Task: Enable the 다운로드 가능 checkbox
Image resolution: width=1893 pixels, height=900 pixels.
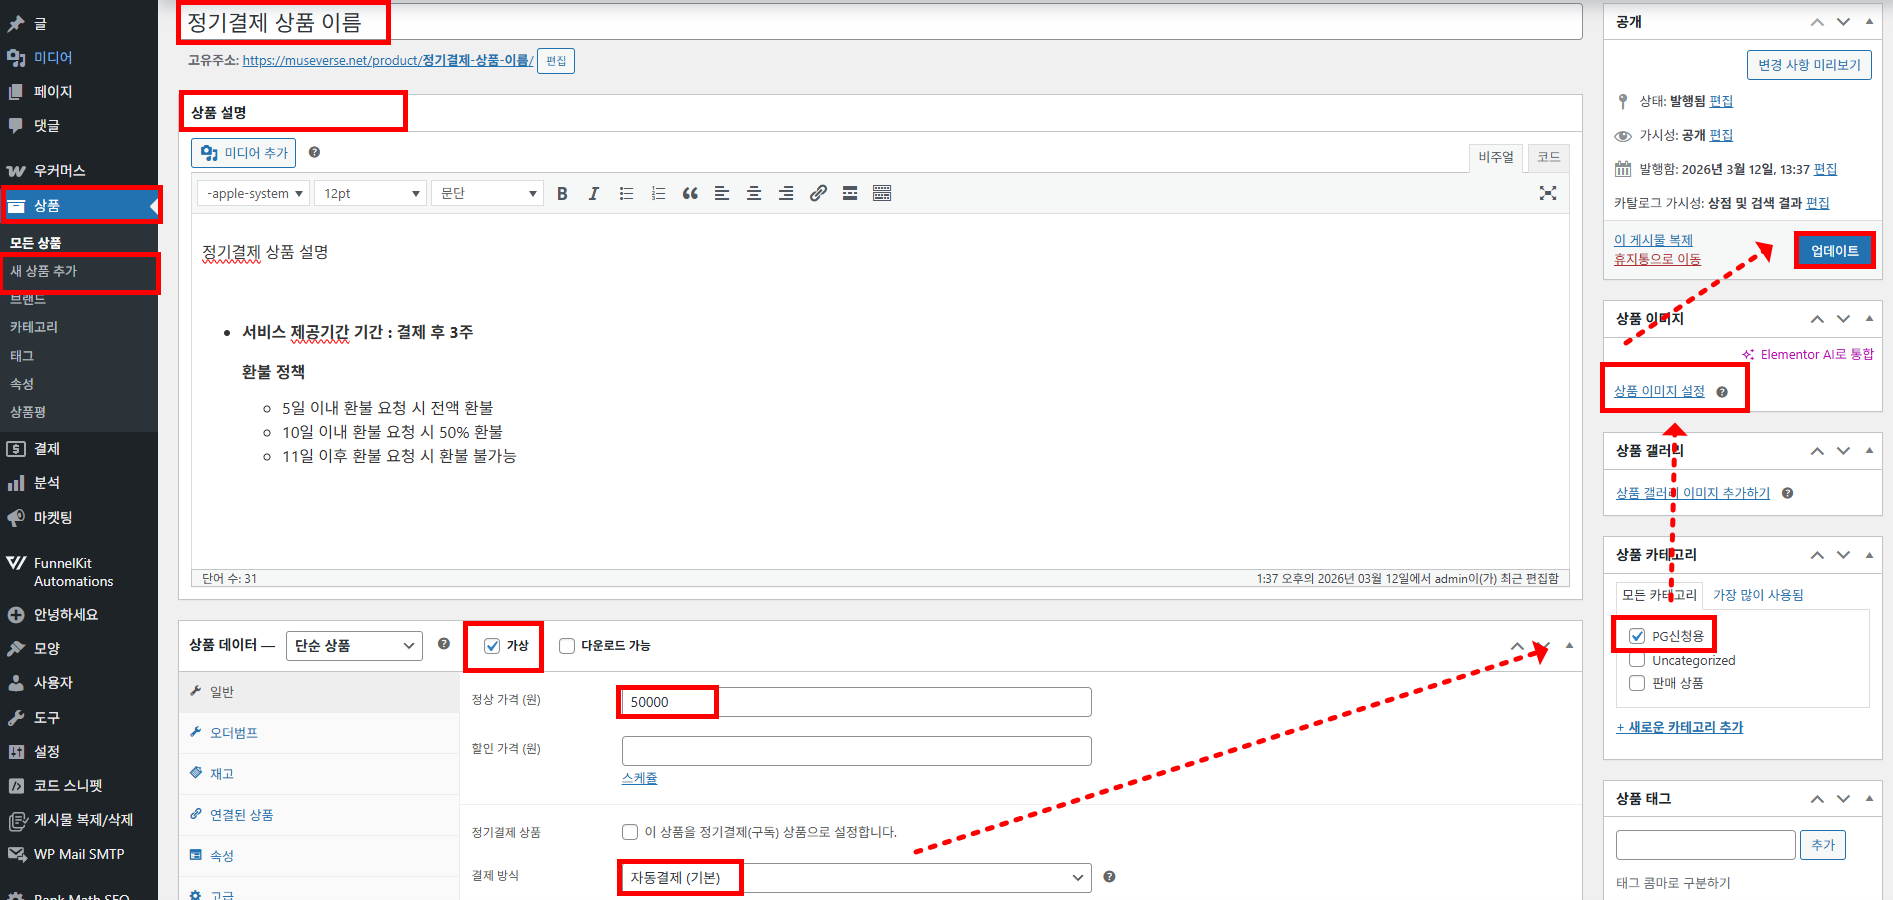Action: click(x=567, y=646)
